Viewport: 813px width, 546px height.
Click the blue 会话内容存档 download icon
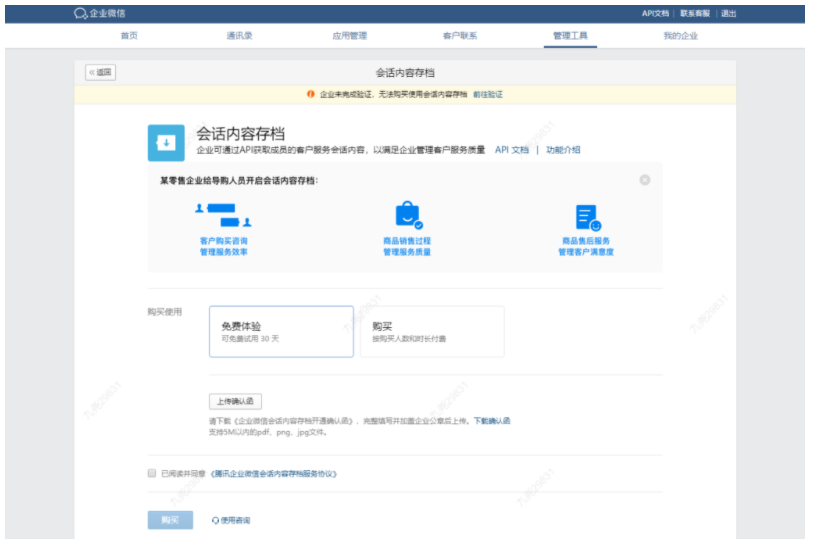click(x=166, y=143)
